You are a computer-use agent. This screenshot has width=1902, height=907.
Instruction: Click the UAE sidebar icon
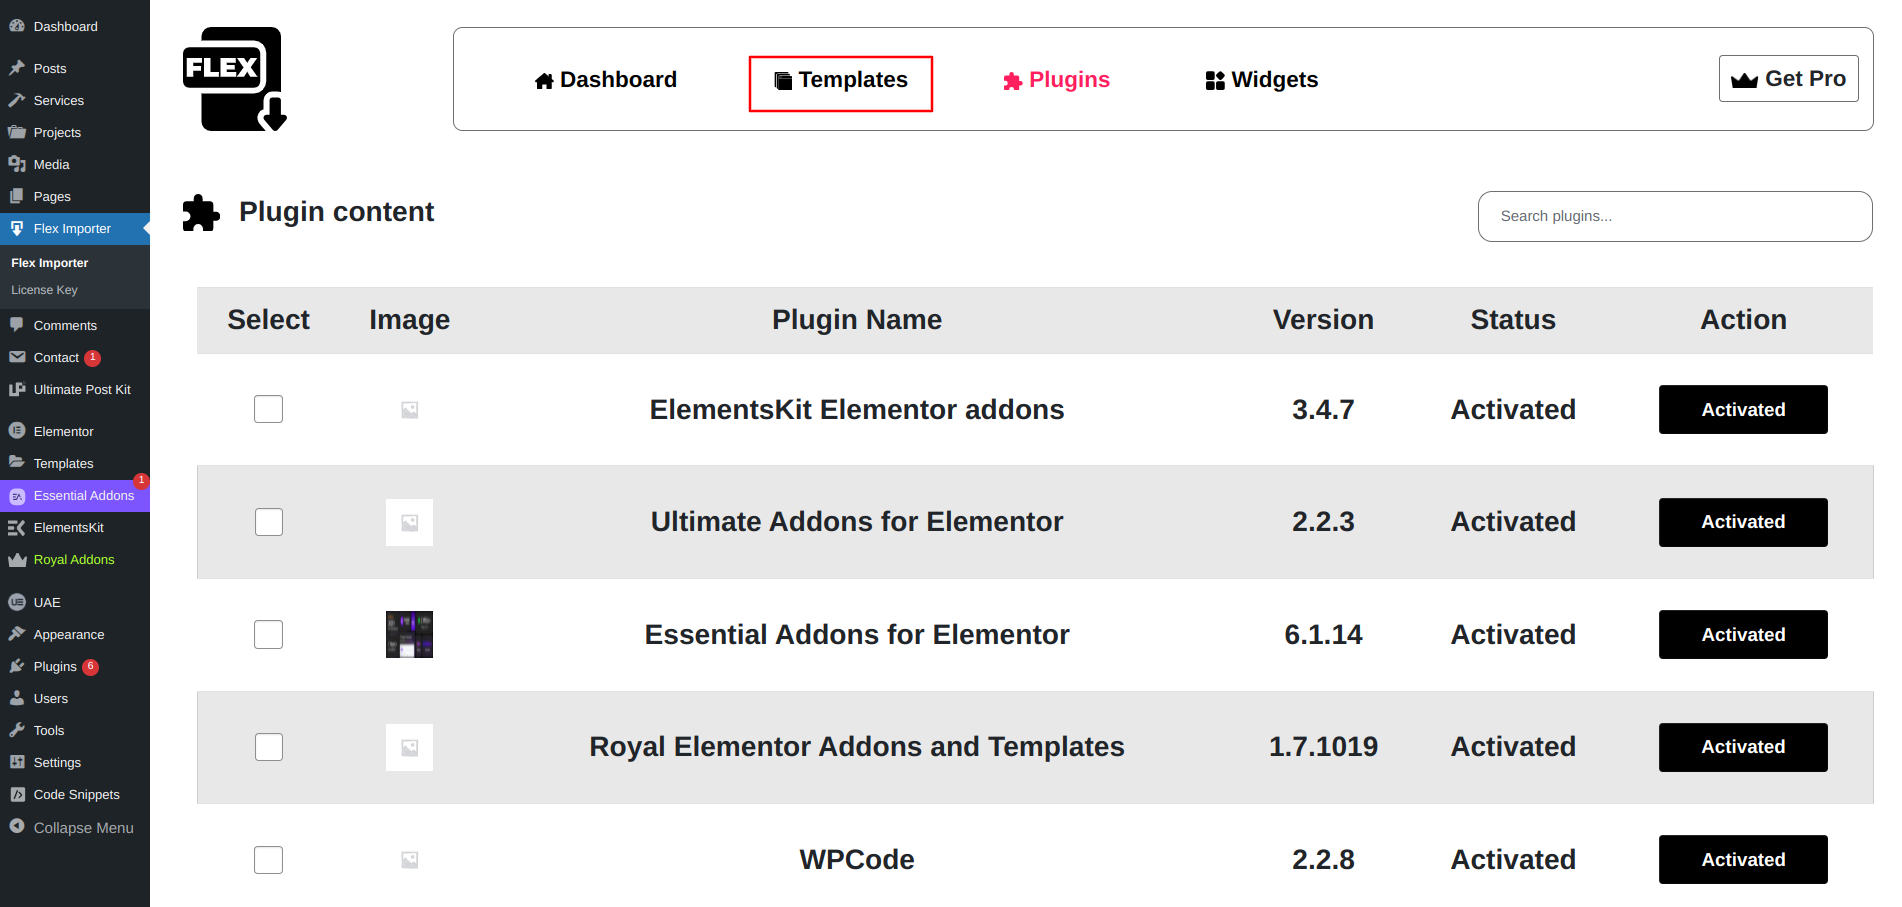[x=17, y=602]
